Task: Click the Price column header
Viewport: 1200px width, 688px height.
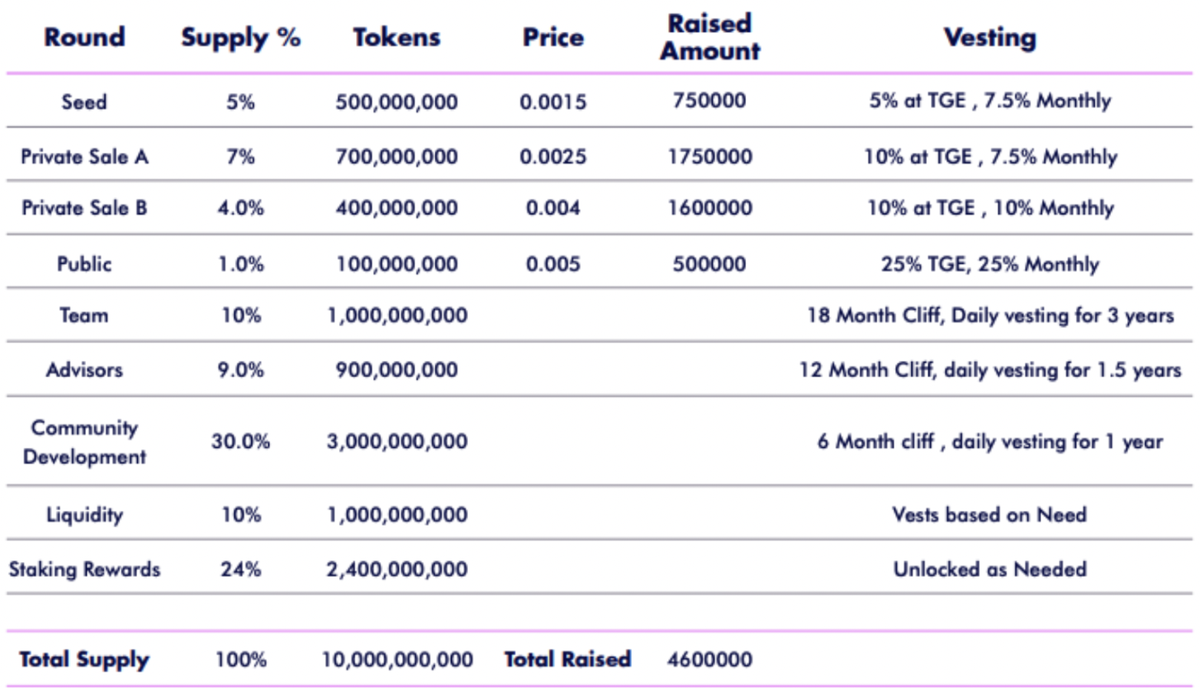Action: 553,38
